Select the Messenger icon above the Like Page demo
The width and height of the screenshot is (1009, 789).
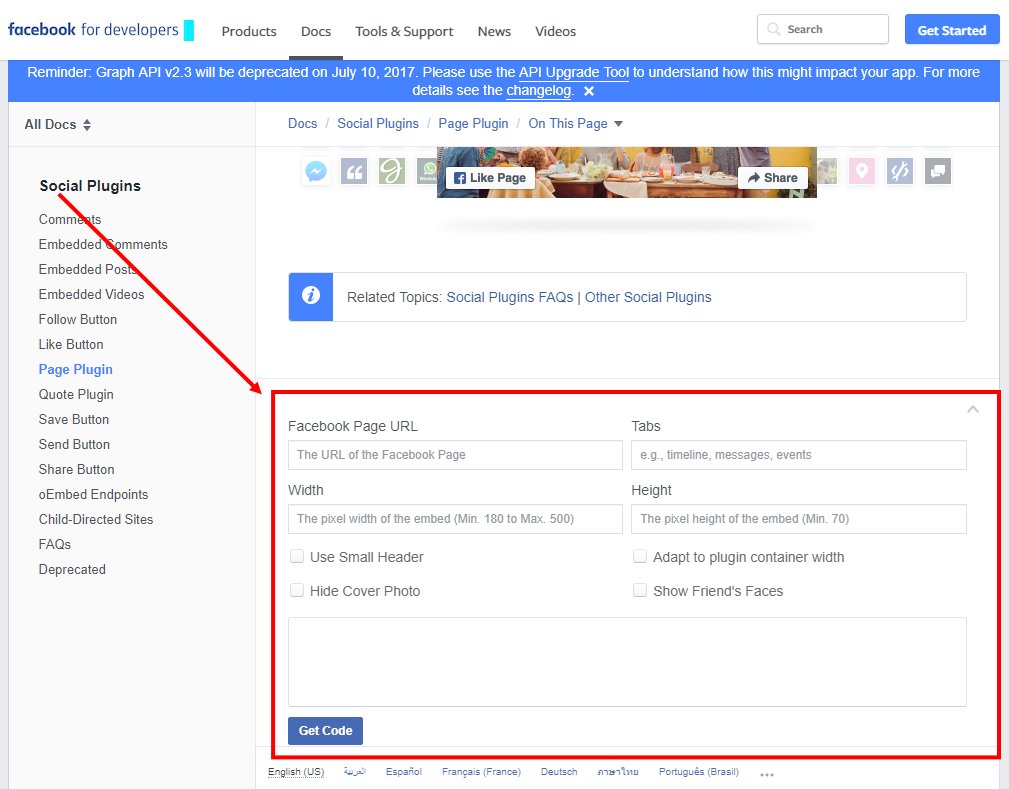(316, 170)
